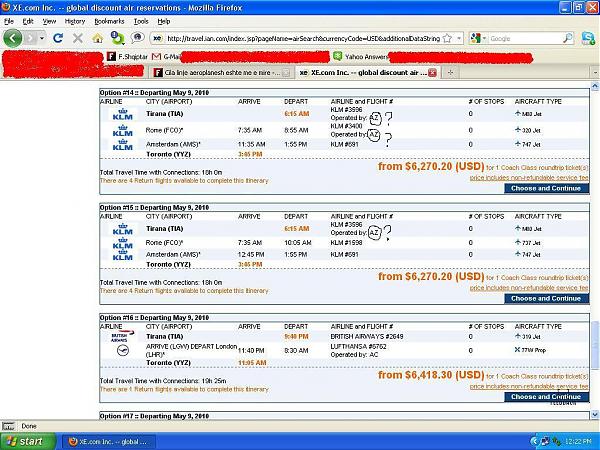Open a new tab with plus button
This screenshot has height=450, width=600.
tap(450, 72)
